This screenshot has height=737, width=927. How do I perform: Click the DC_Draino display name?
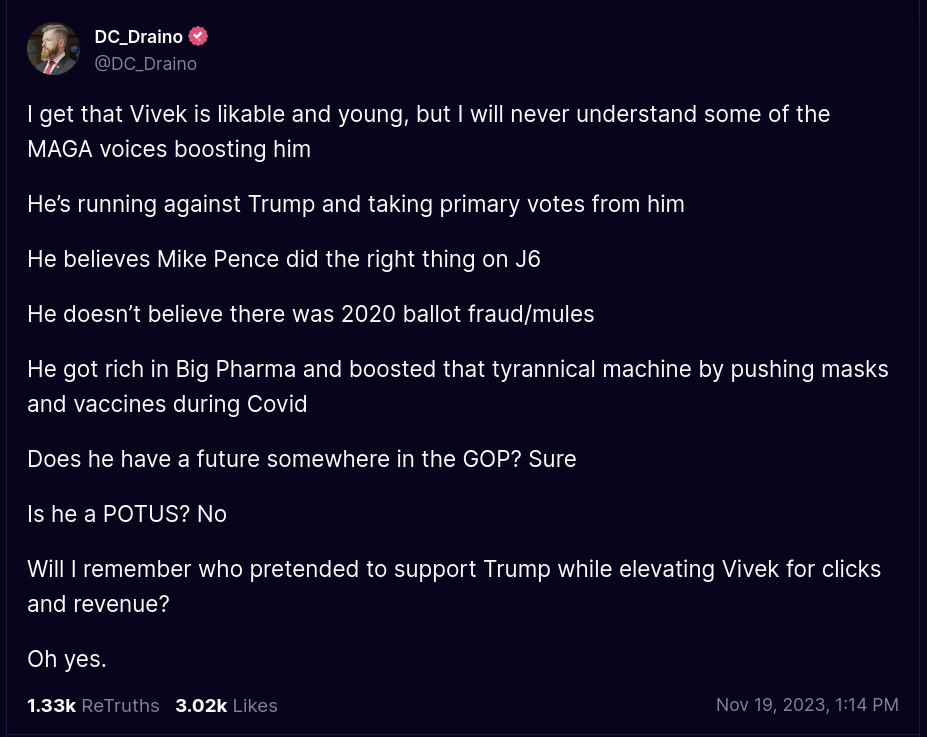138,37
